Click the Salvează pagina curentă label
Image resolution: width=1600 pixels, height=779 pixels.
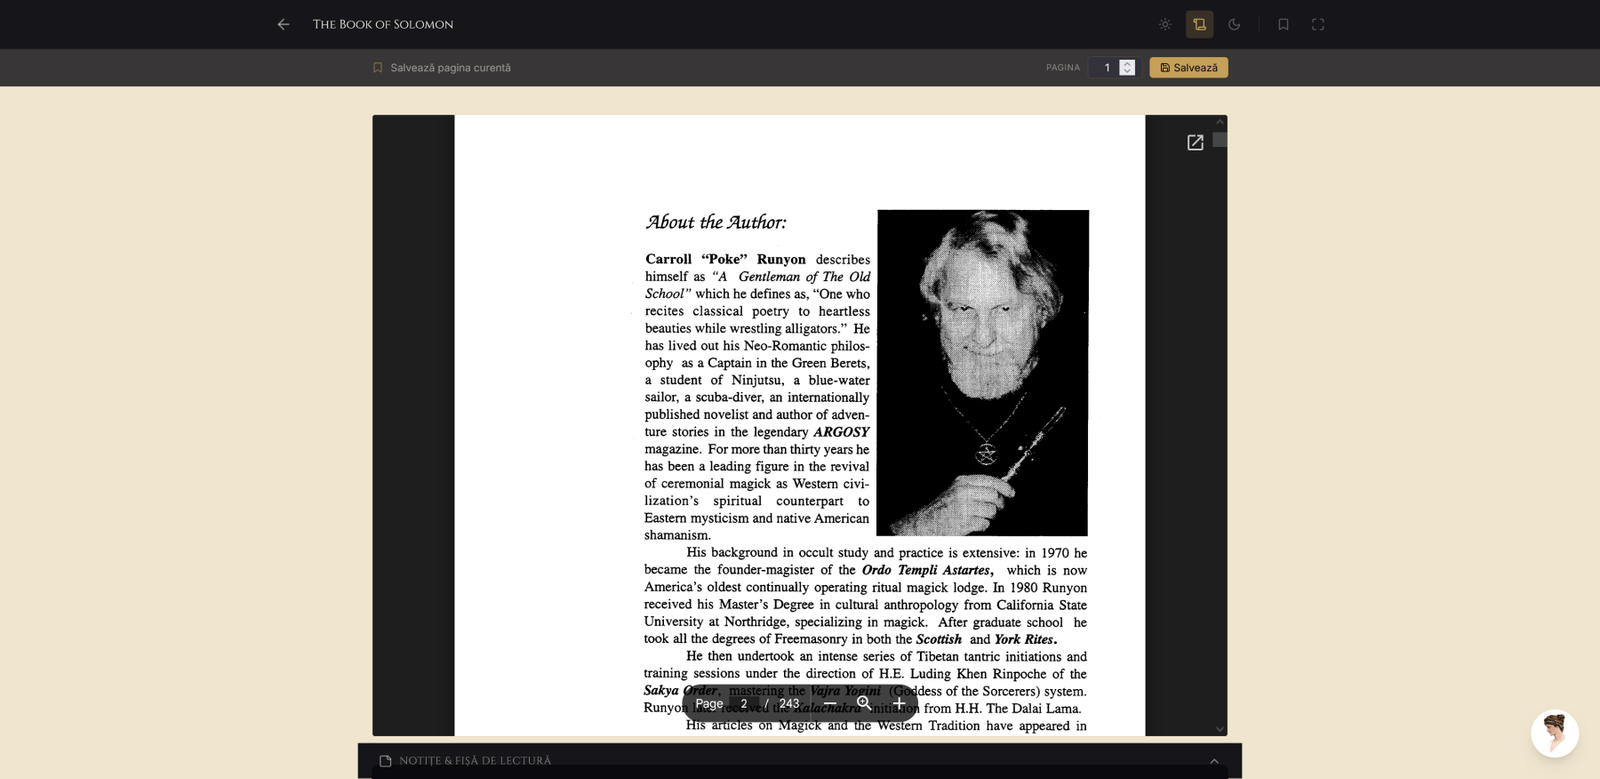450,68
